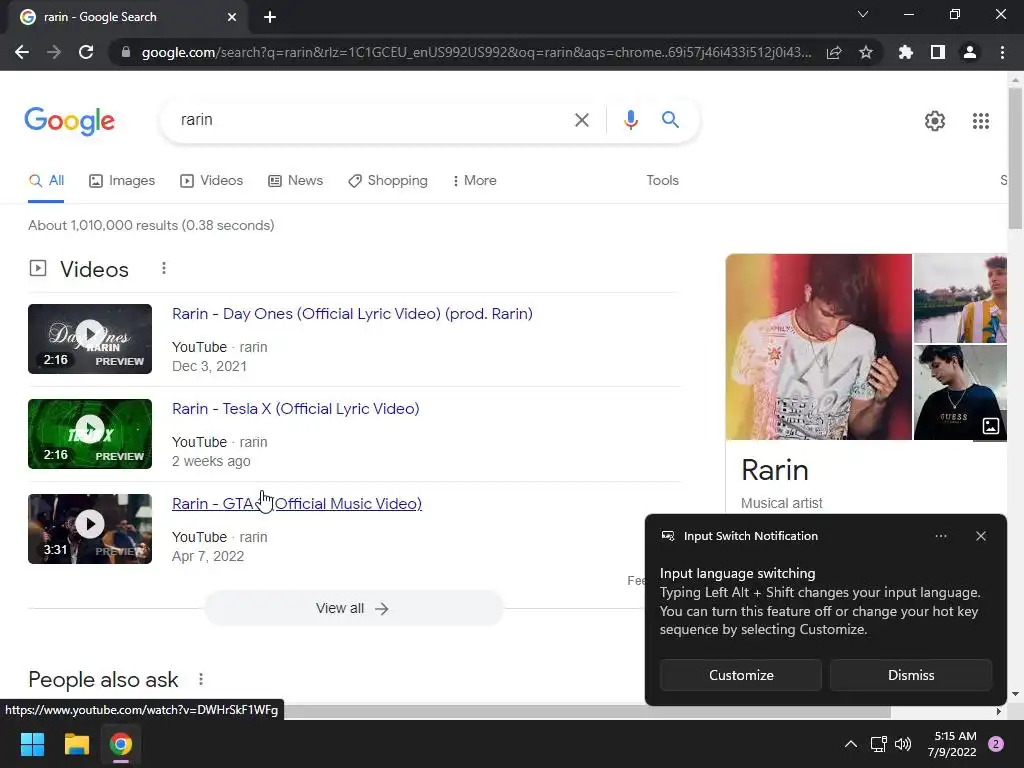Open the Google apps grid
The width and height of the screenshot is (1024, 768).
(x=981, y=121)
